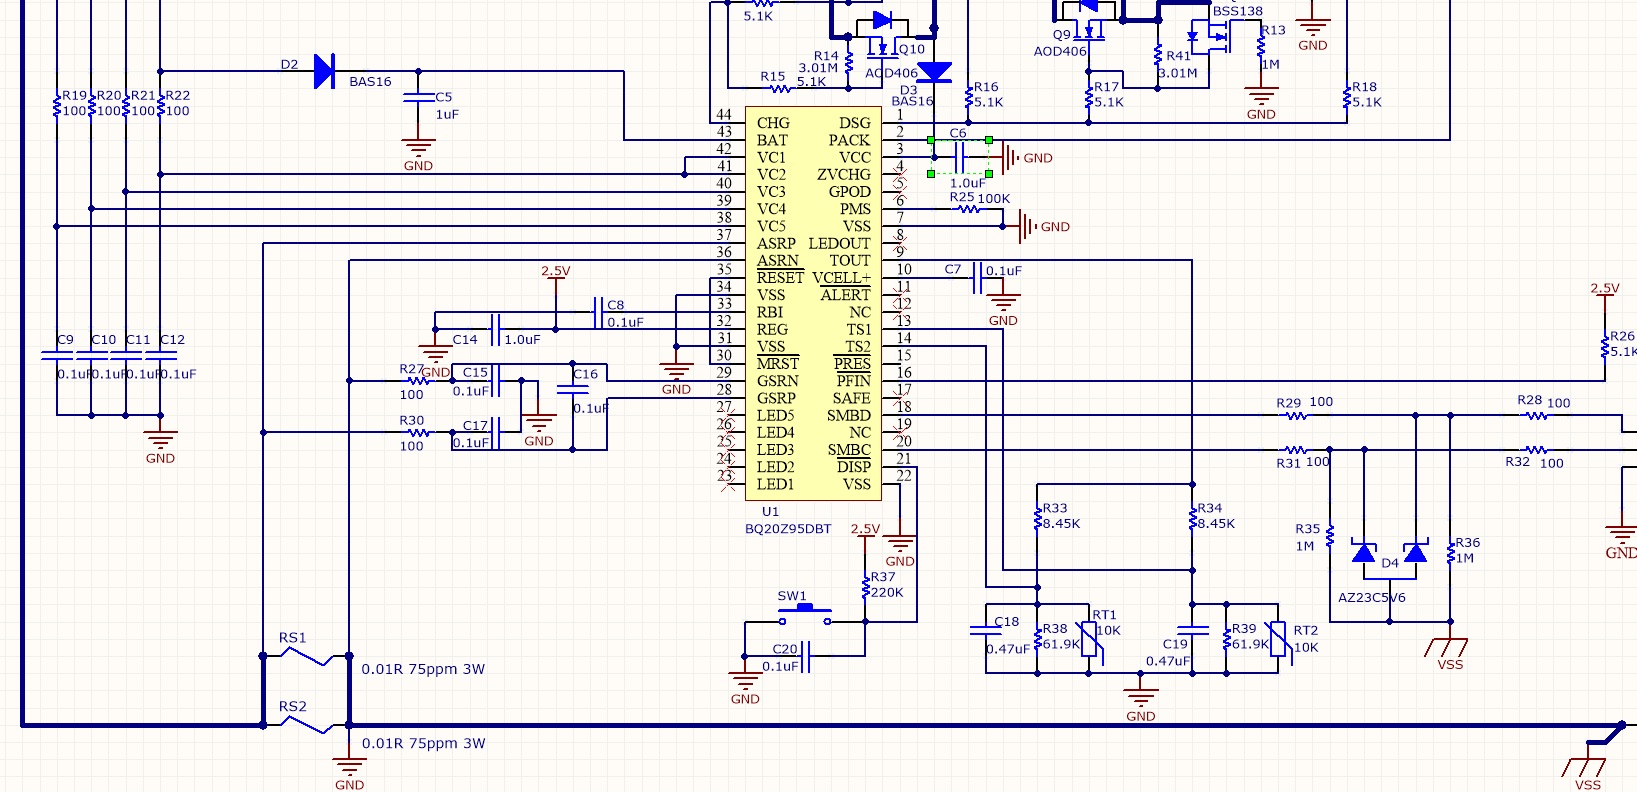Select the LEDOUT pin name on U1
Image resolution: width=1637 pixels, height=793 pixels.
(839, 243)
